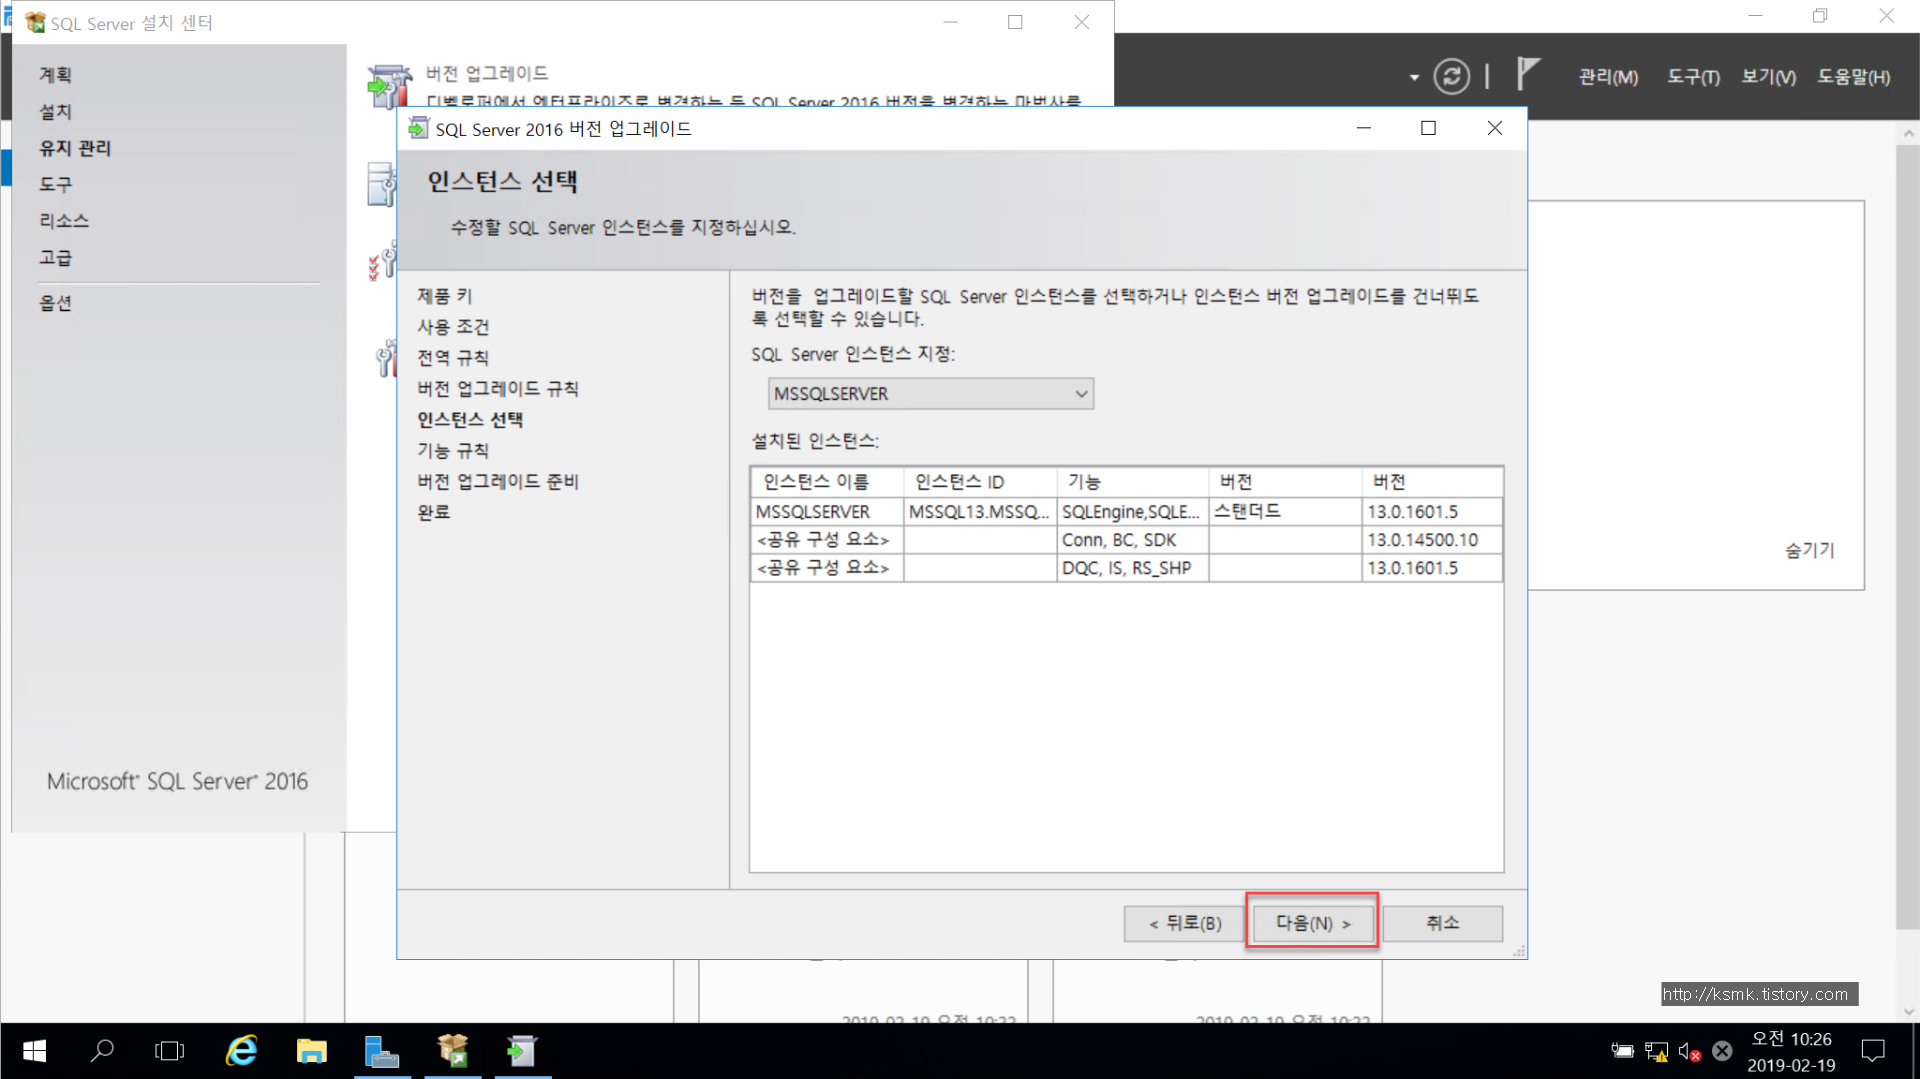Open the Windows Start menu
Image resolution: width=1920 pixels, height=1079 pixels.
pyautogui.click(x=34, y=1051)
